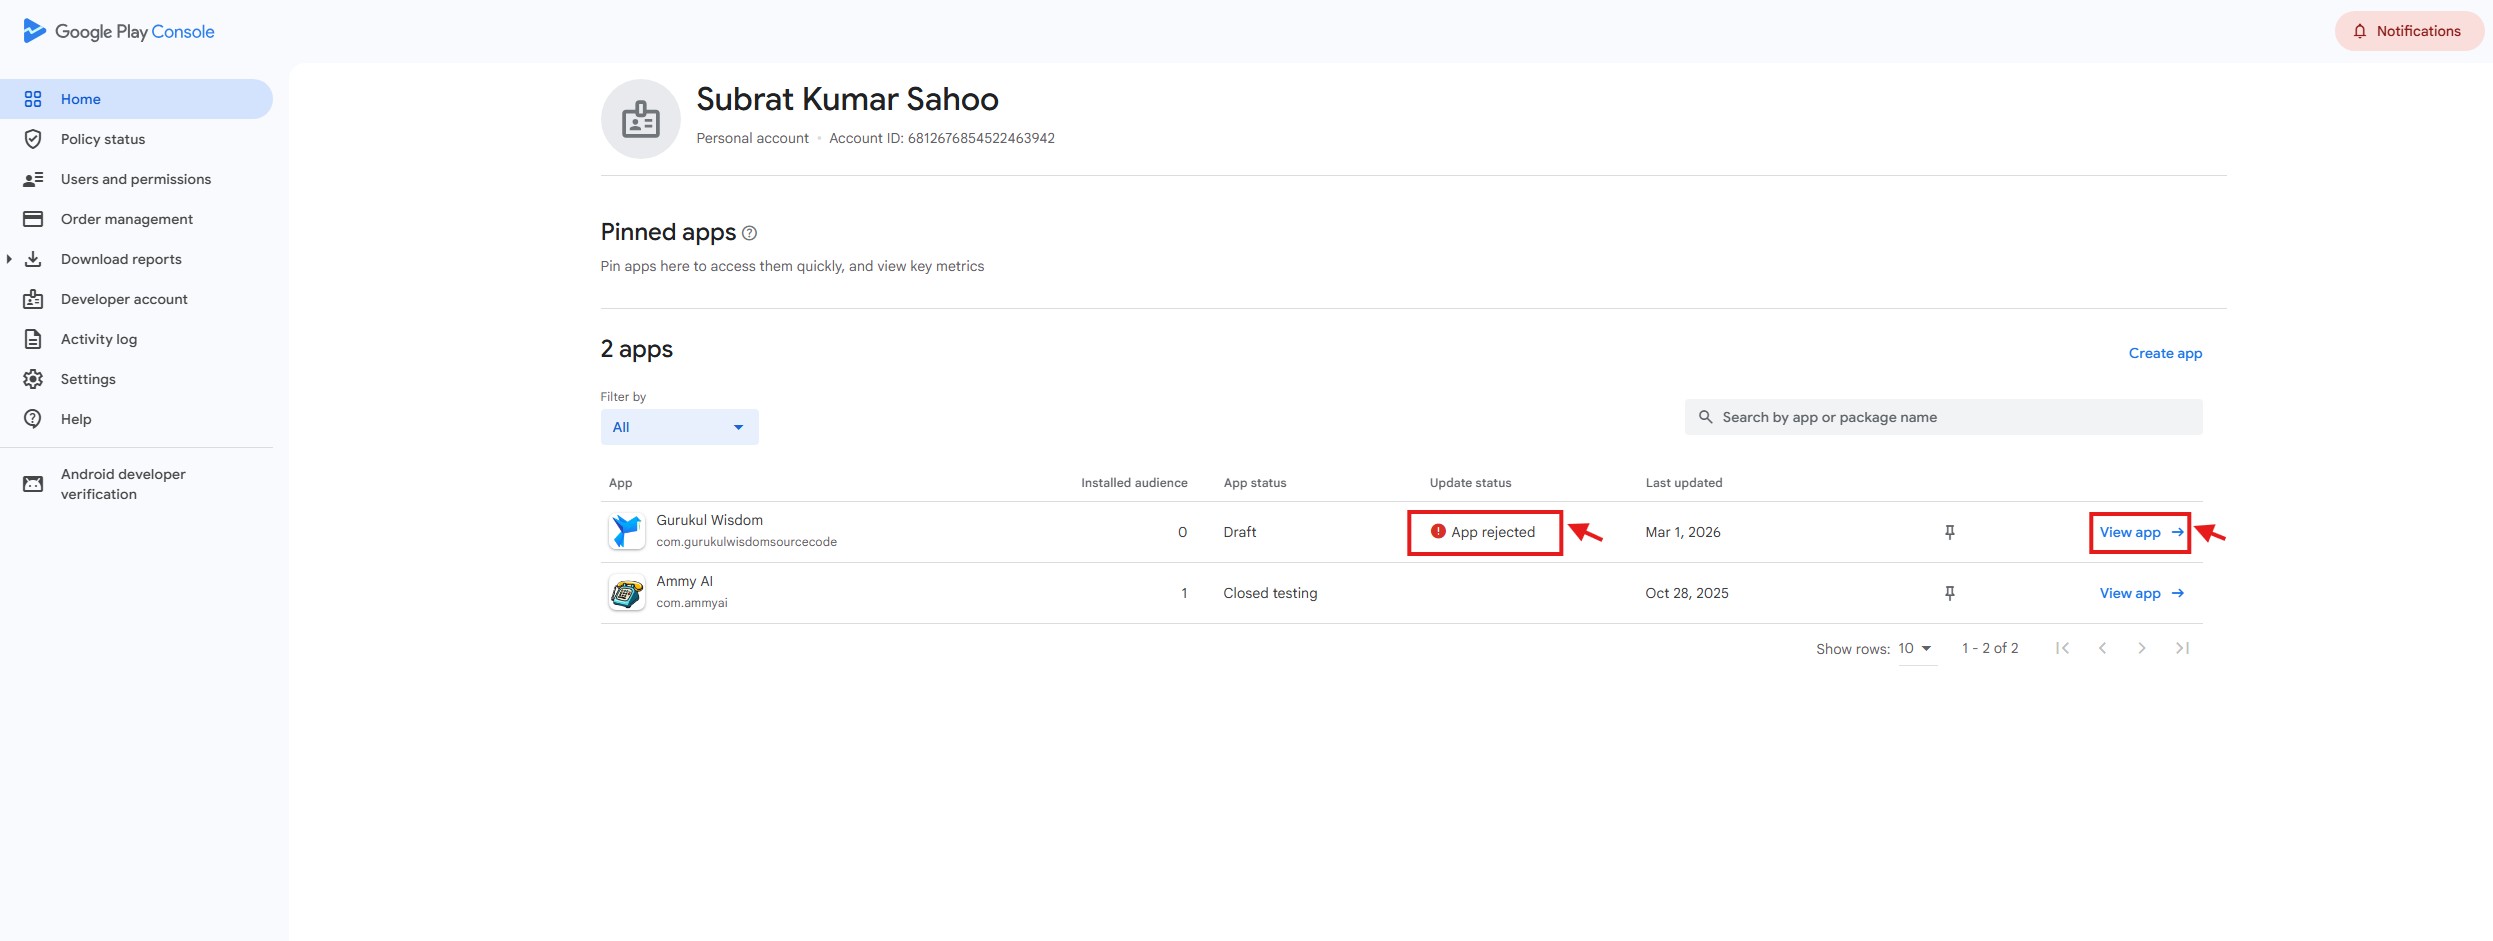Go to next page of apps

tap(2141, 648)
